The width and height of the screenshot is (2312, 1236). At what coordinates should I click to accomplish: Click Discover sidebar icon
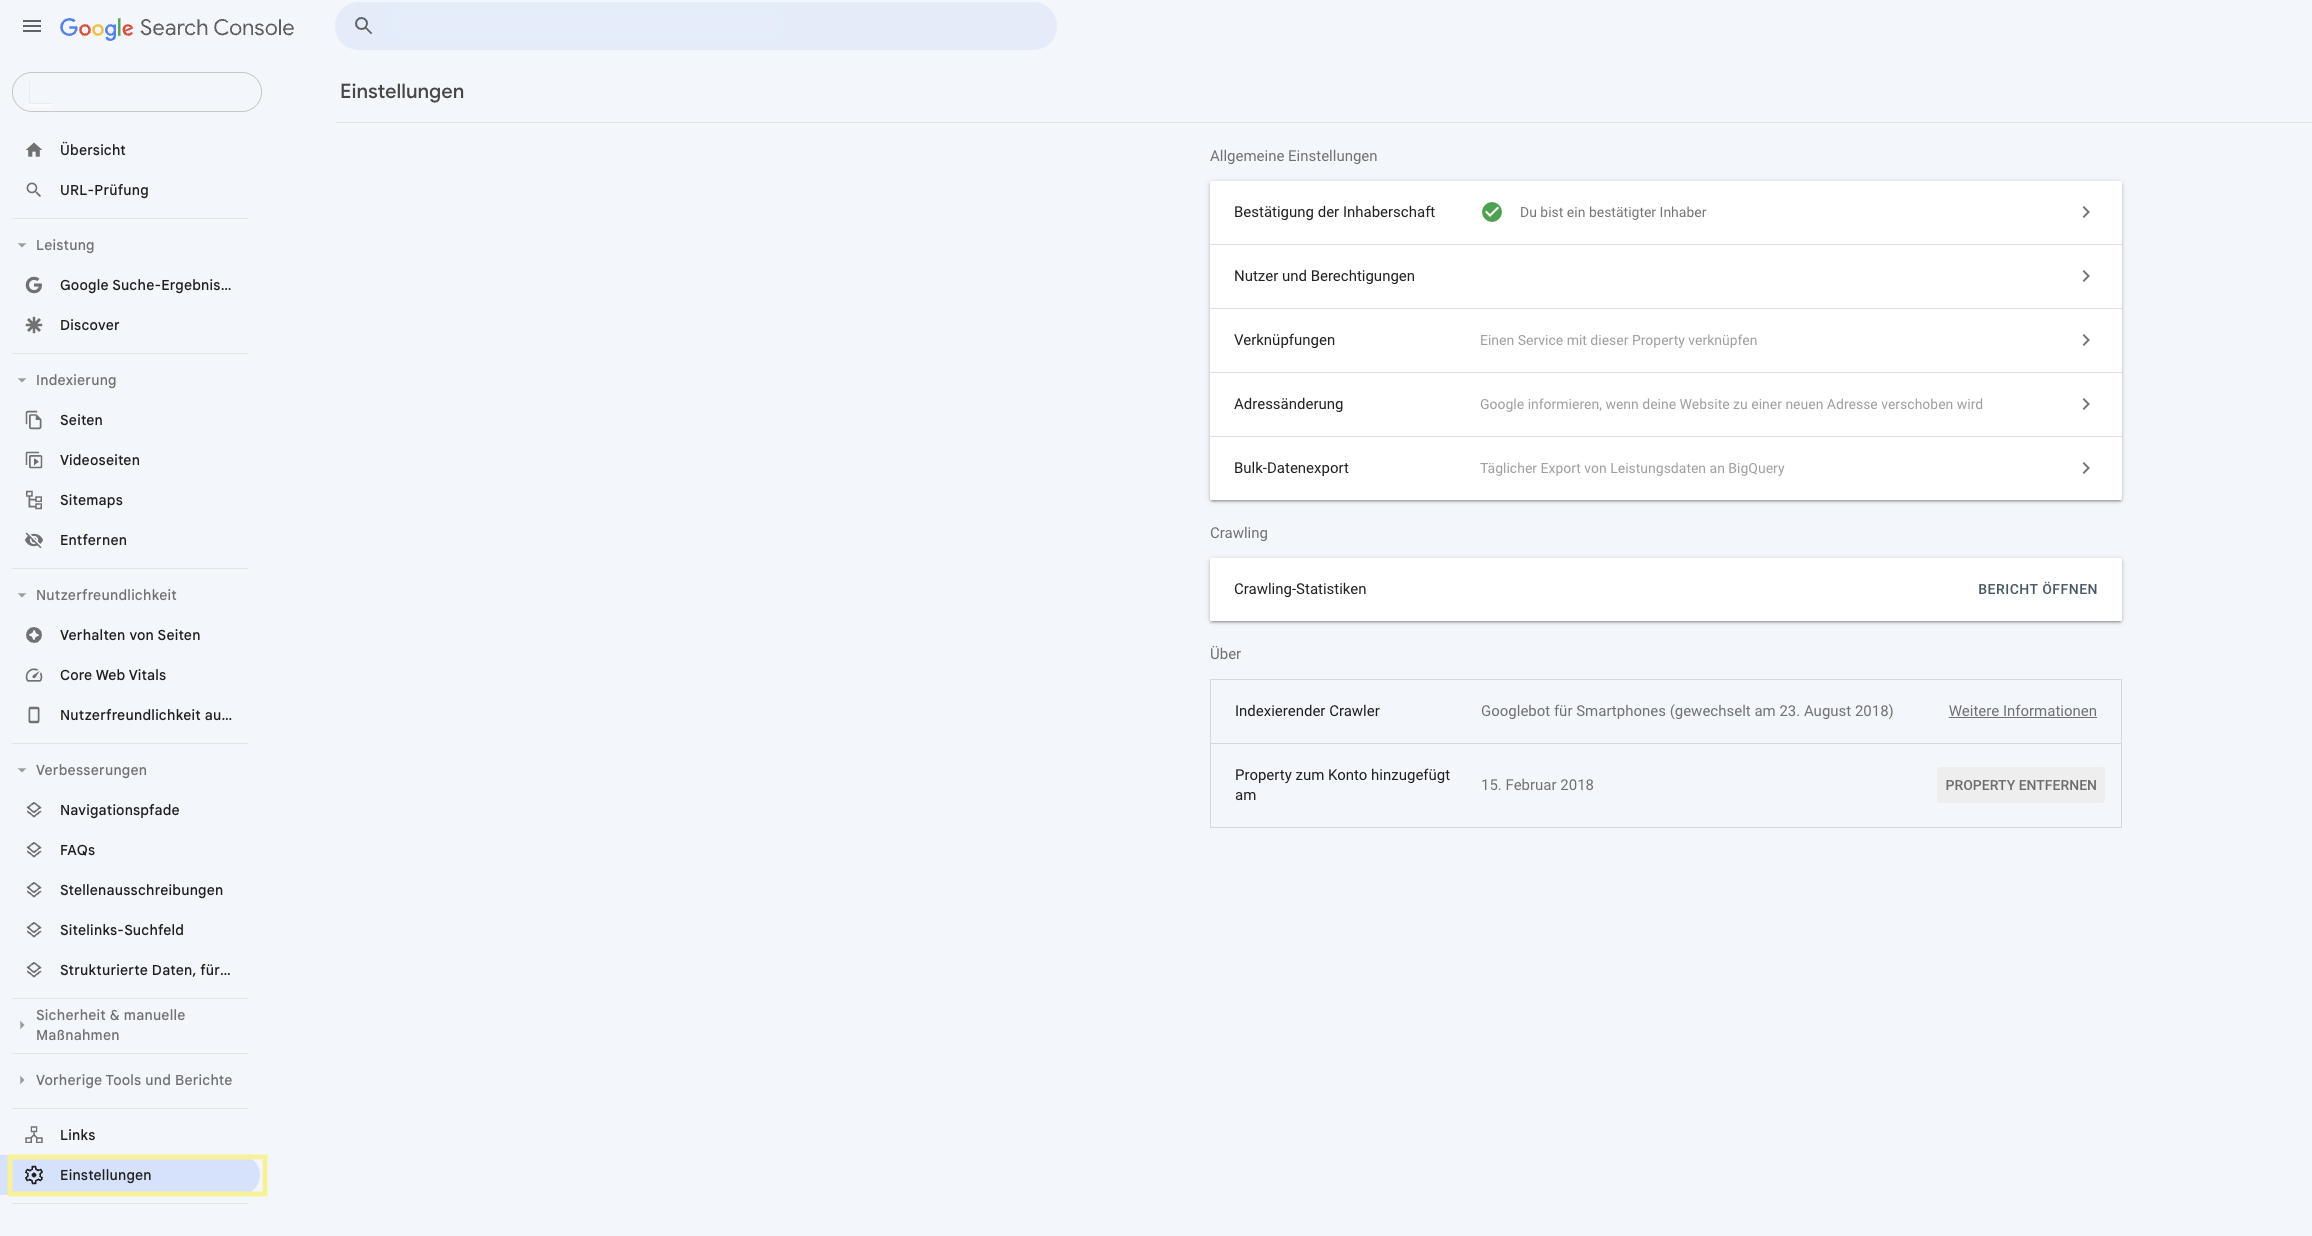[34, 324]
